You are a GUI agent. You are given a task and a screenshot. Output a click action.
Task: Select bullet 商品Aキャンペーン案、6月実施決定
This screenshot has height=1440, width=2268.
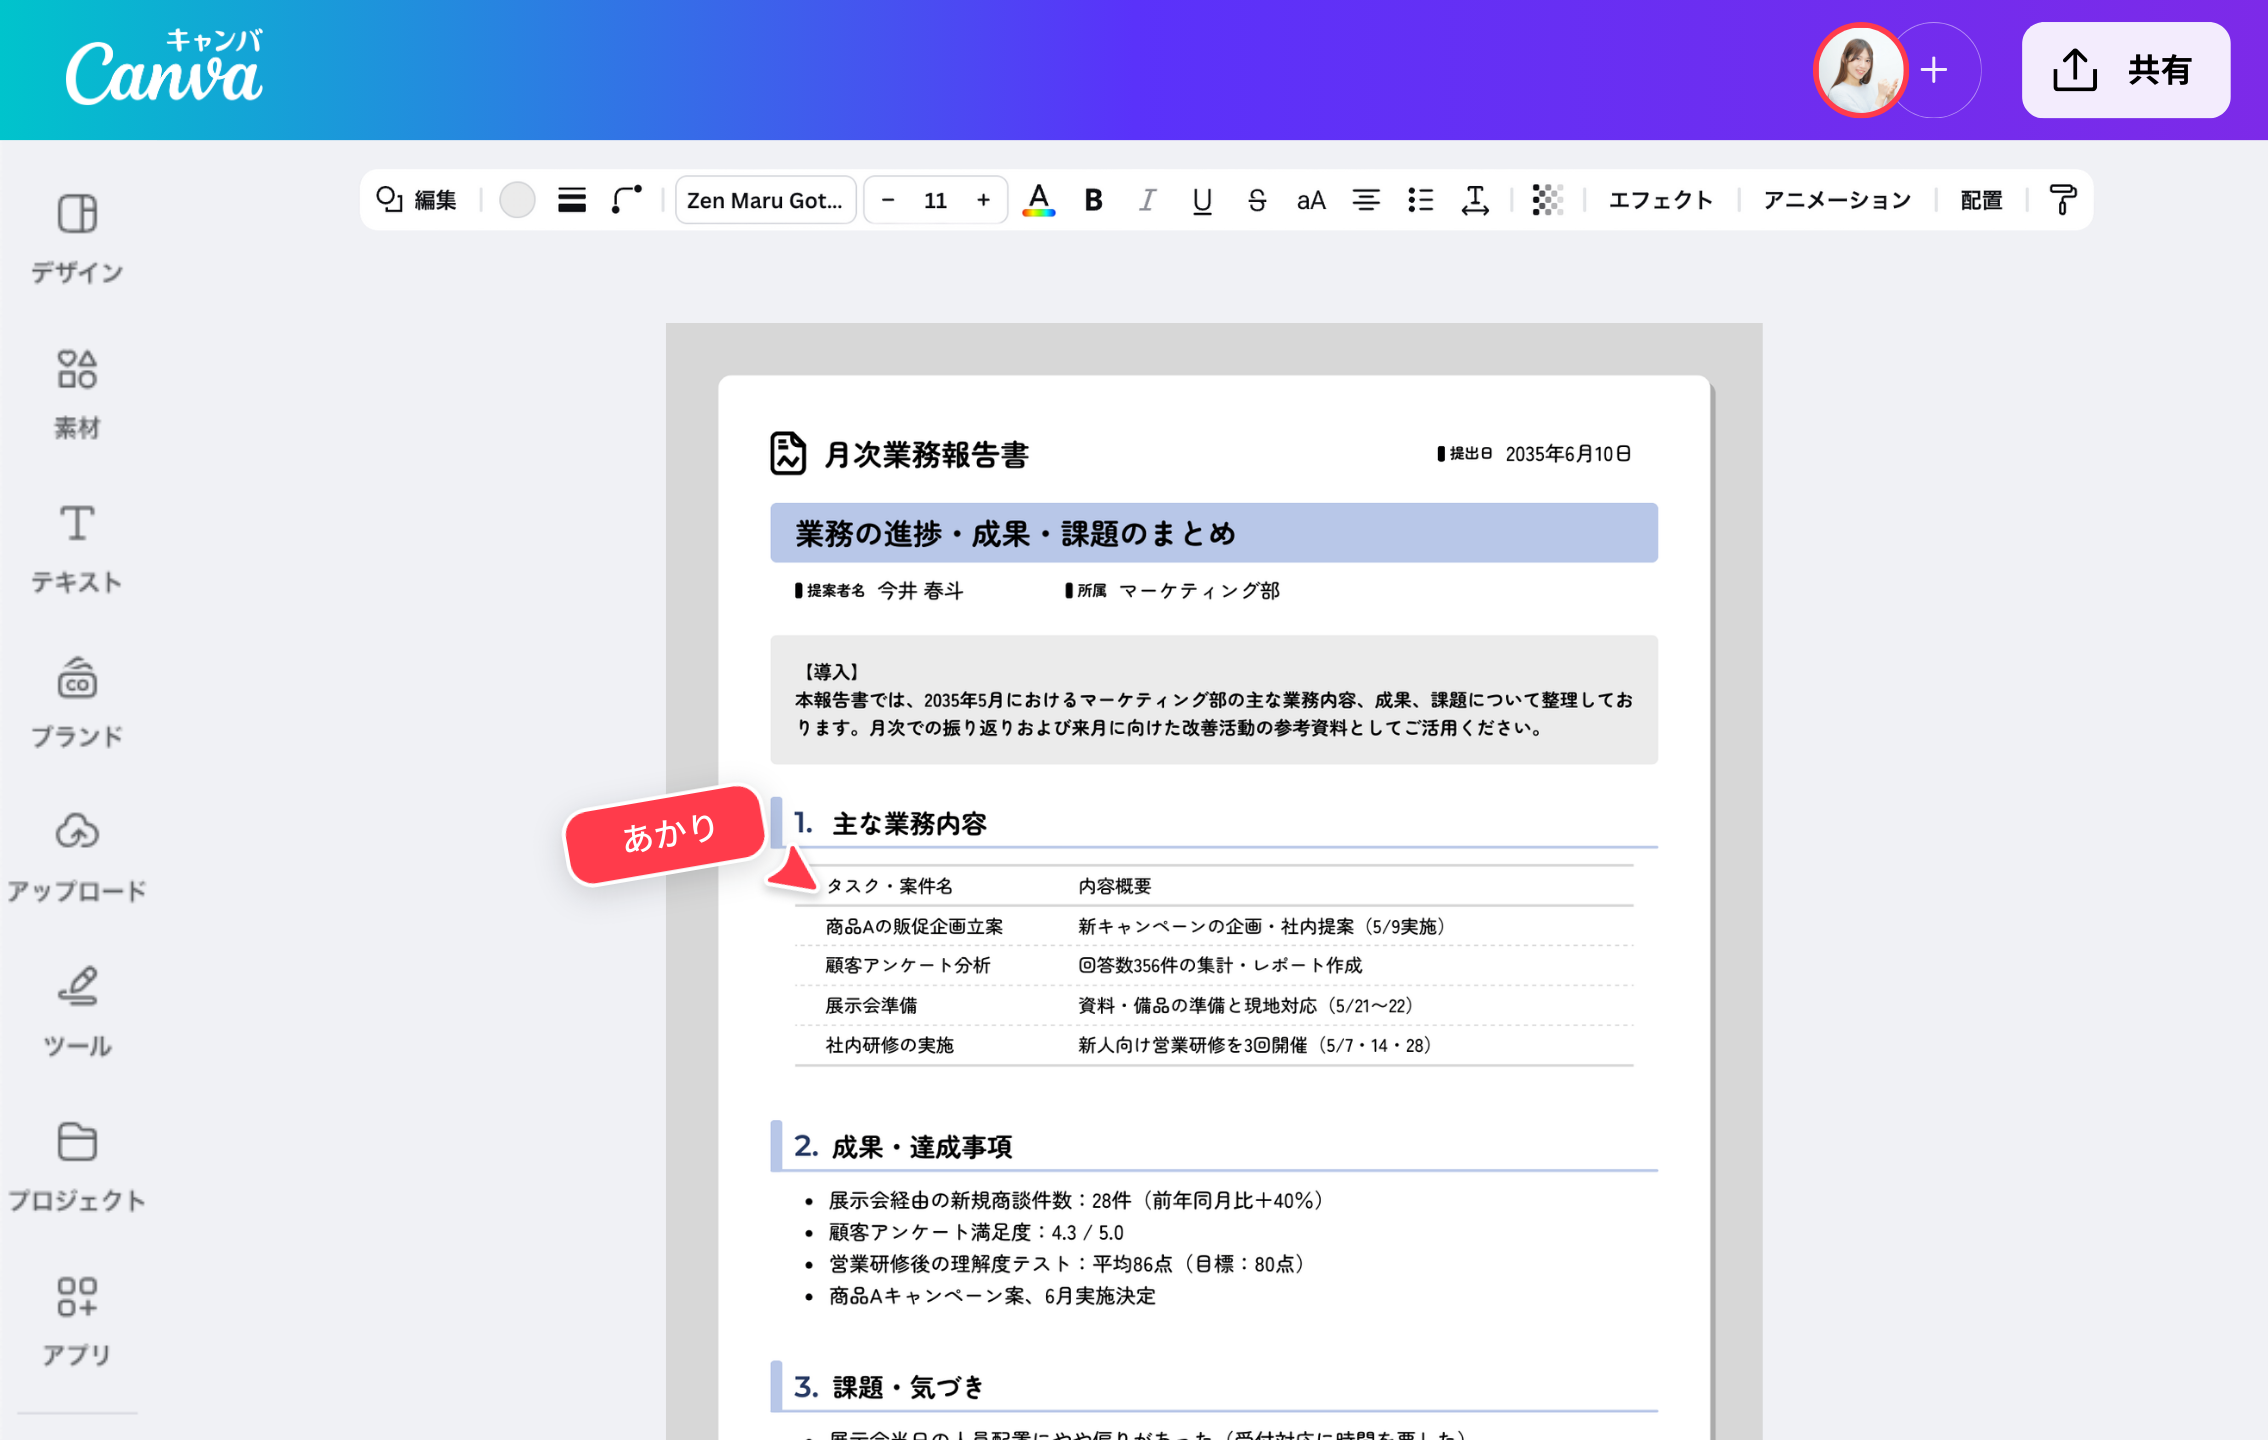click(992, 1296)
